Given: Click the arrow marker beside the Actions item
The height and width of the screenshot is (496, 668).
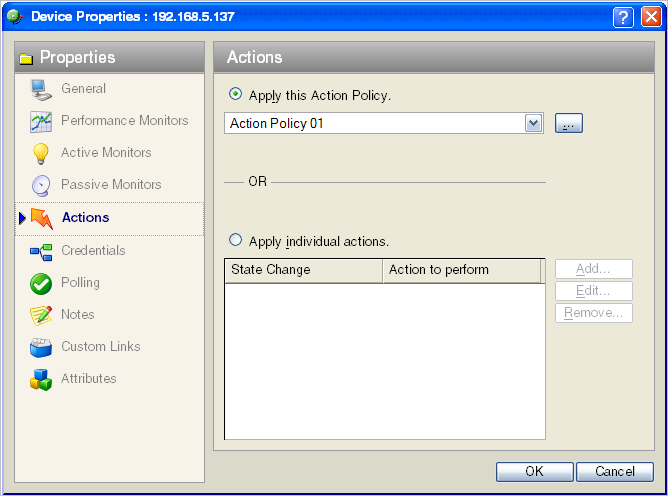Looking at the screenshot, I should pyautogui.click(x=23, y=219).
